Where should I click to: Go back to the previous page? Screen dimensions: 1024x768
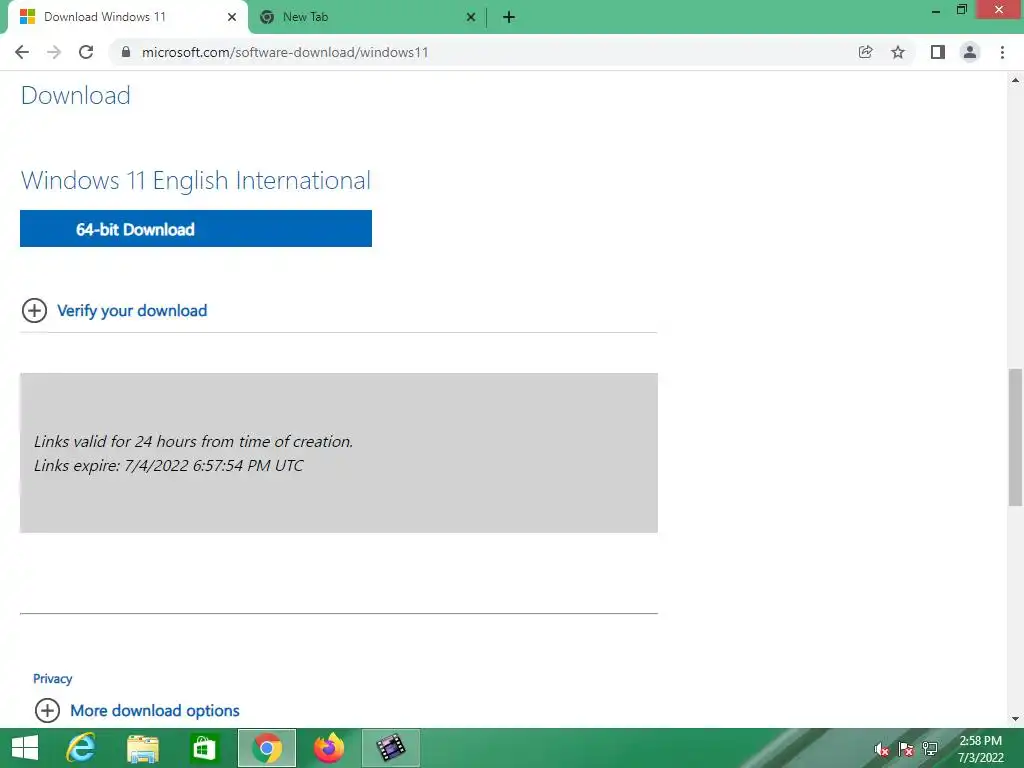pos(22,52)
